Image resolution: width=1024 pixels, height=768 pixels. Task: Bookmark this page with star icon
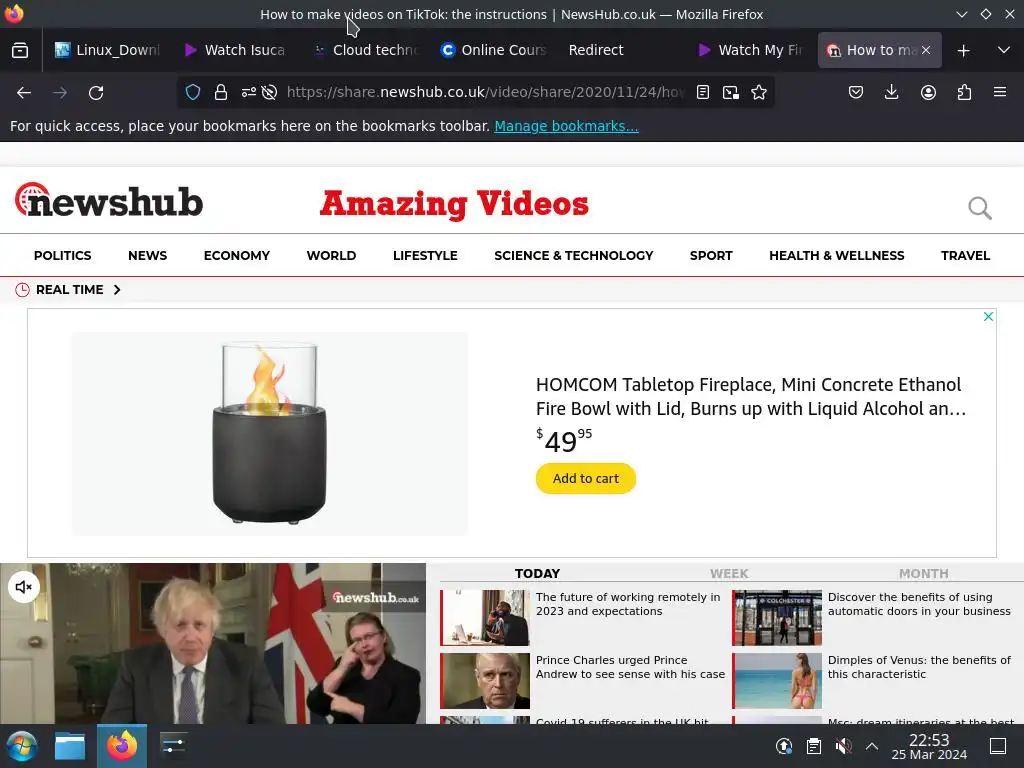point(759,93)
